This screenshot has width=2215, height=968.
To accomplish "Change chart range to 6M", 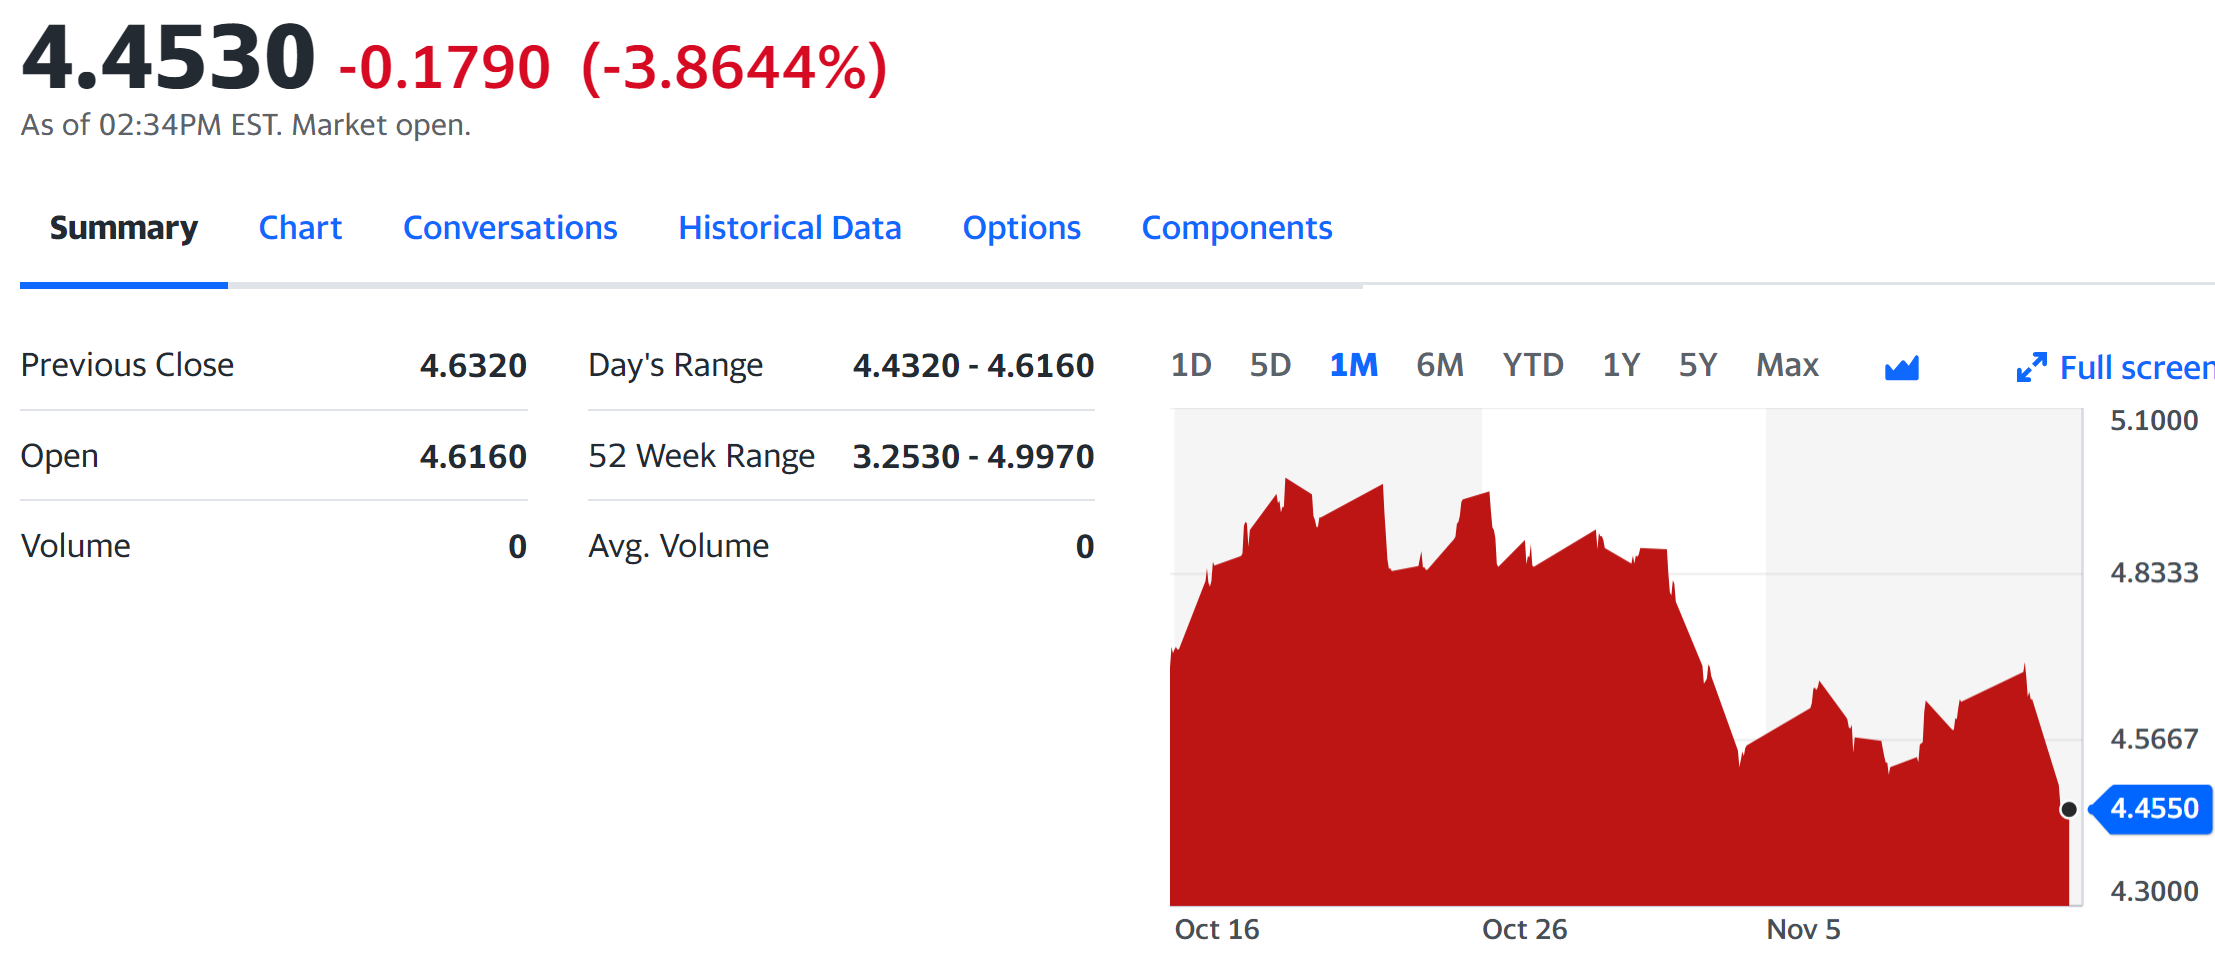I will tap(1439, 365).
